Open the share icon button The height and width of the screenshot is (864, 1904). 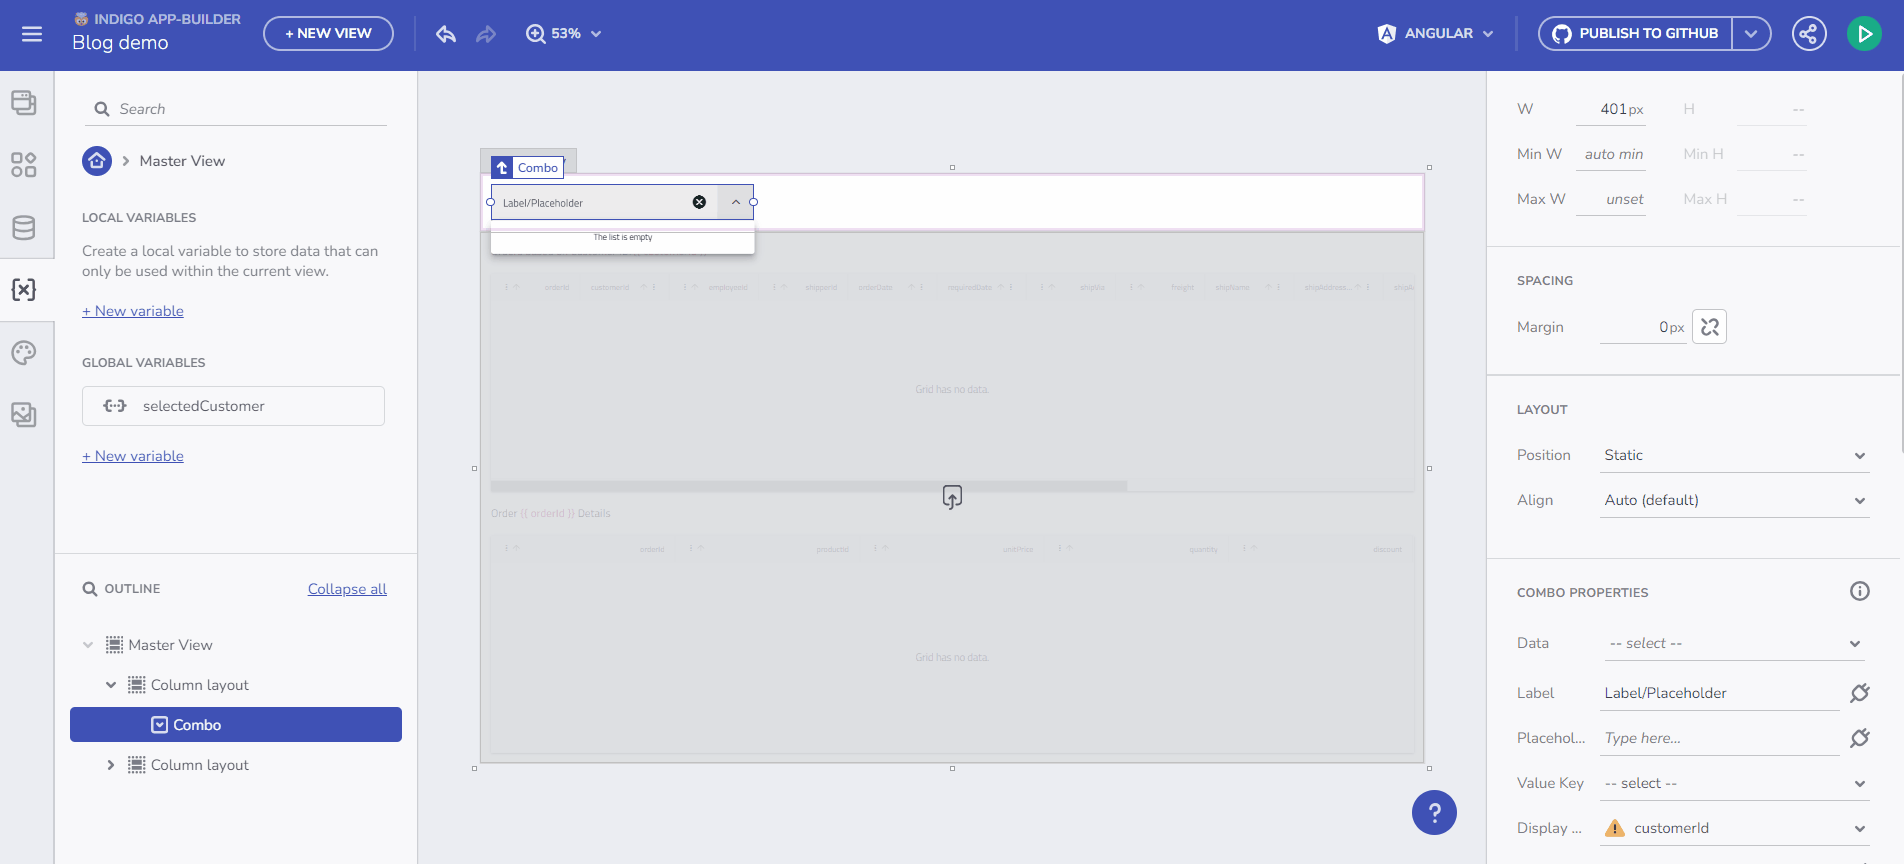(x=1808, y=34)
